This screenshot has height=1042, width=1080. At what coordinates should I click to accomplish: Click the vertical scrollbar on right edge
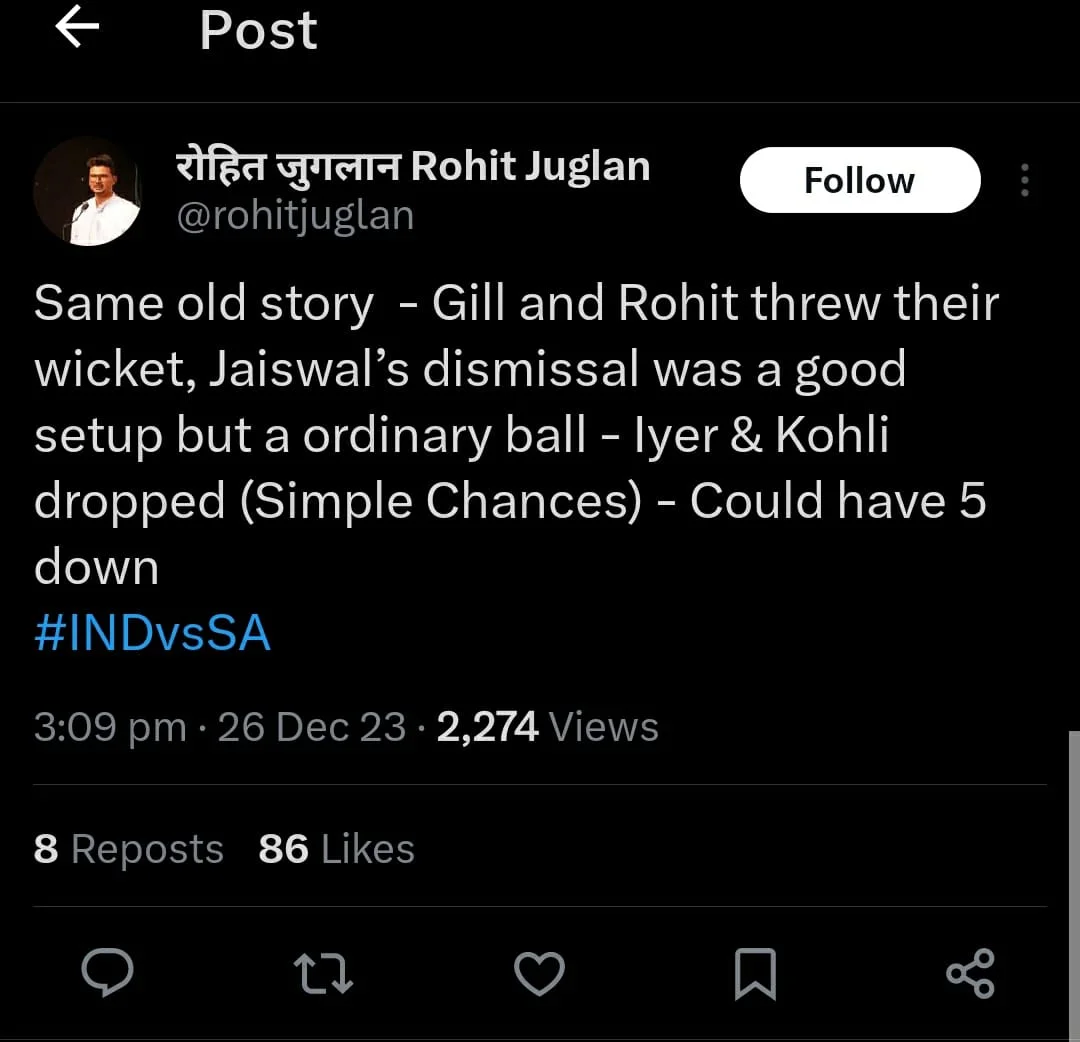click(x=1073, y=880)
